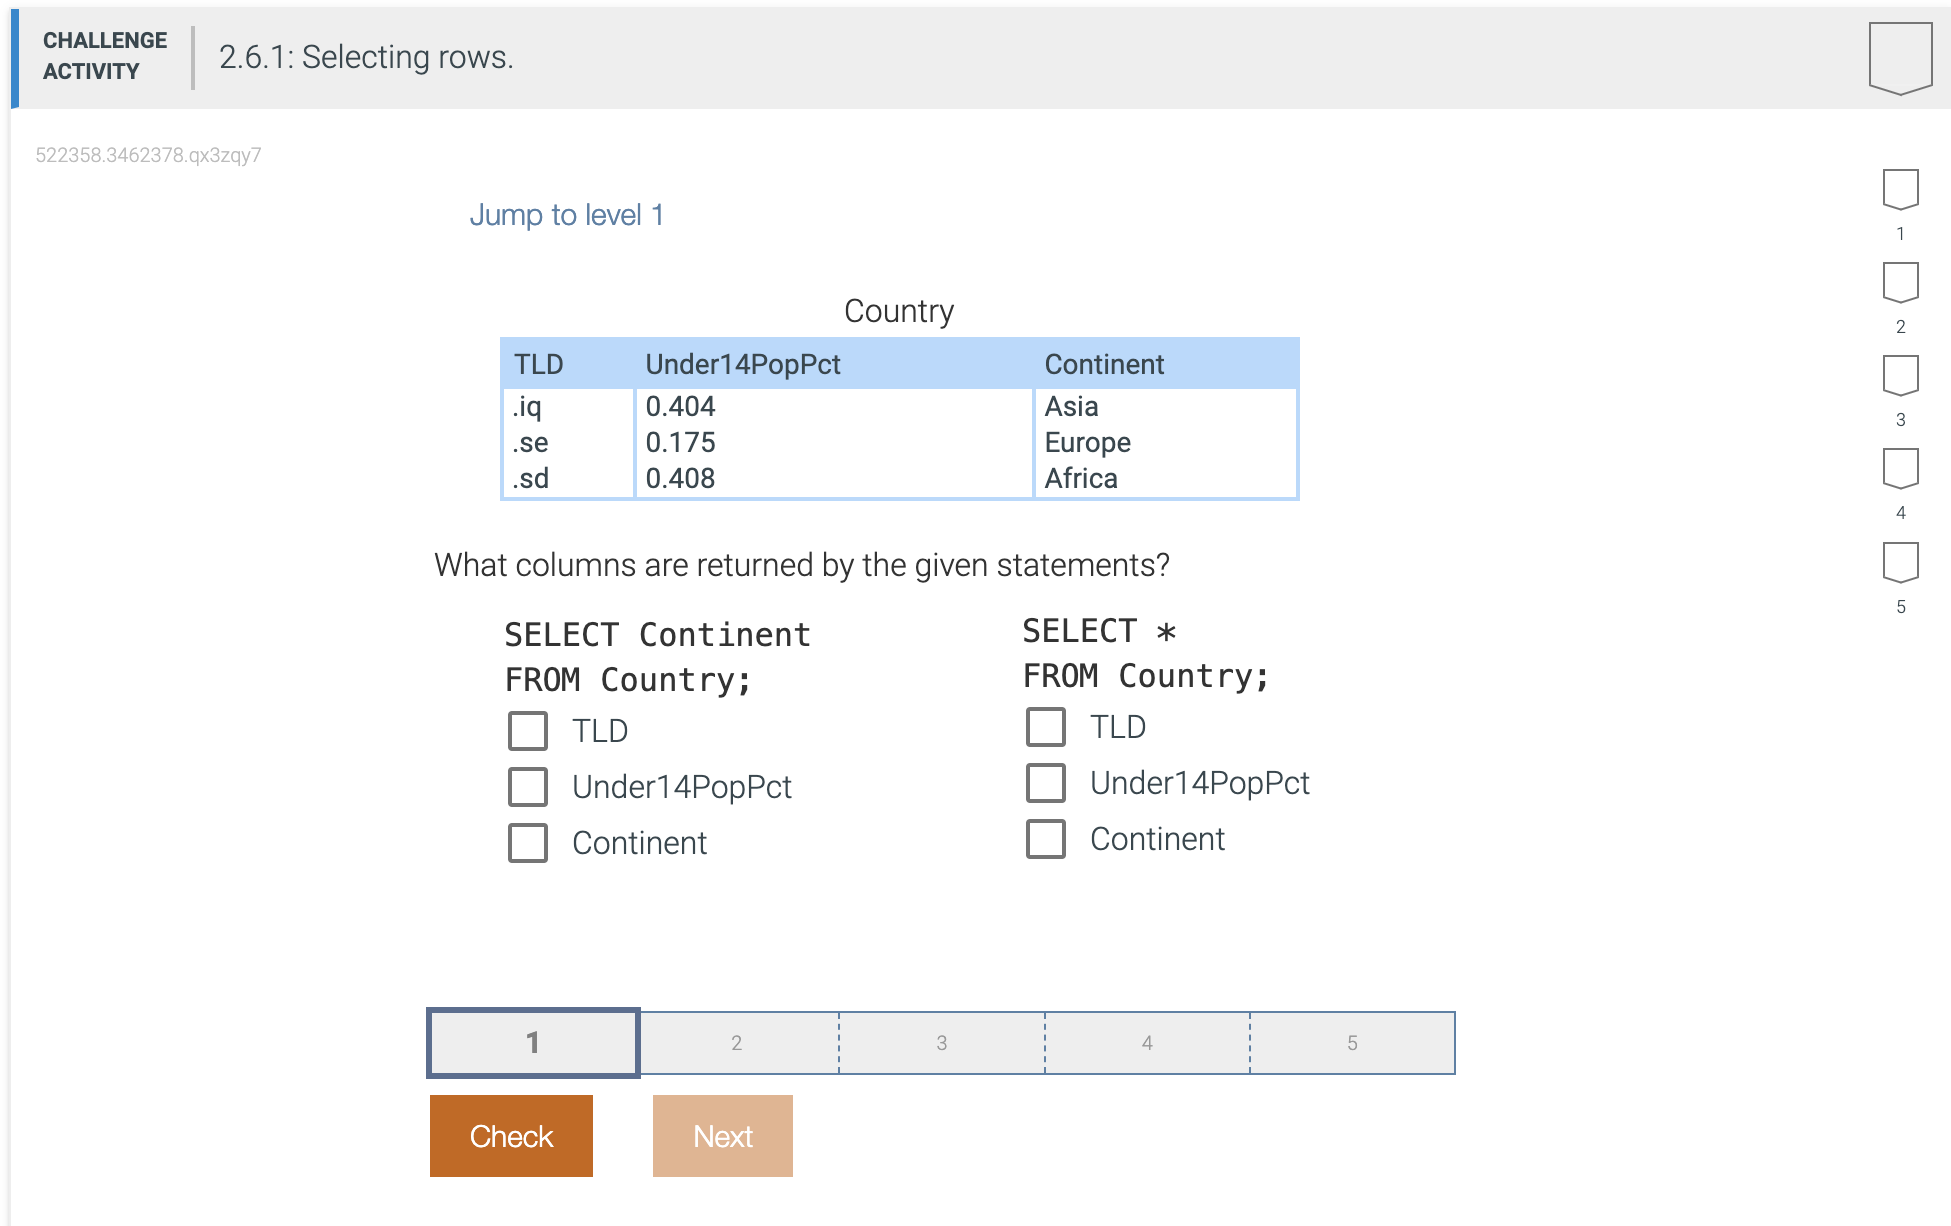Open question 2 in the progression bar
1951x1226 pixels.
(x=737, y=1042)
